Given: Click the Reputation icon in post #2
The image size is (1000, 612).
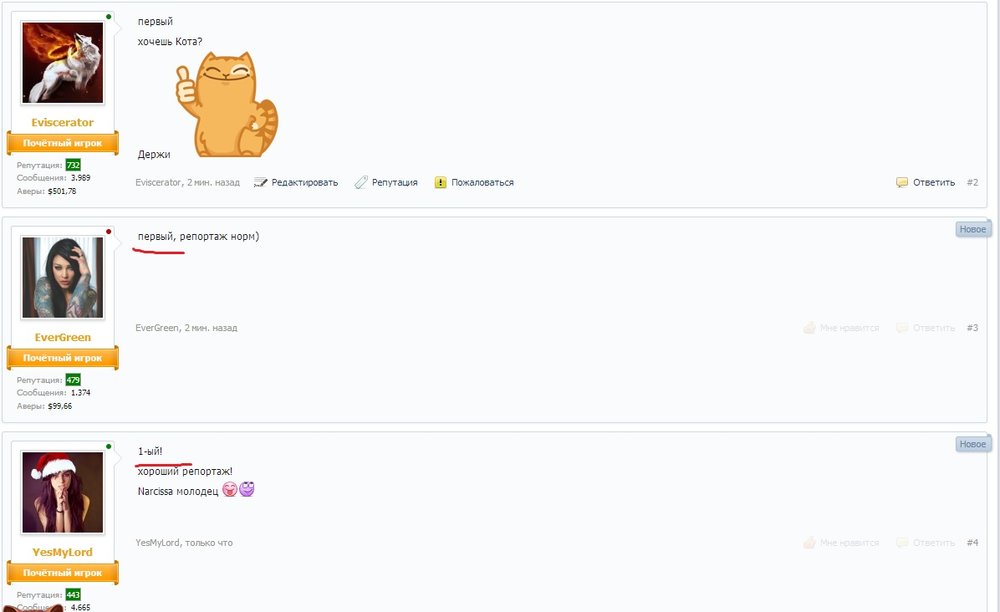Looking at the screenshot, I should (361, 182).
